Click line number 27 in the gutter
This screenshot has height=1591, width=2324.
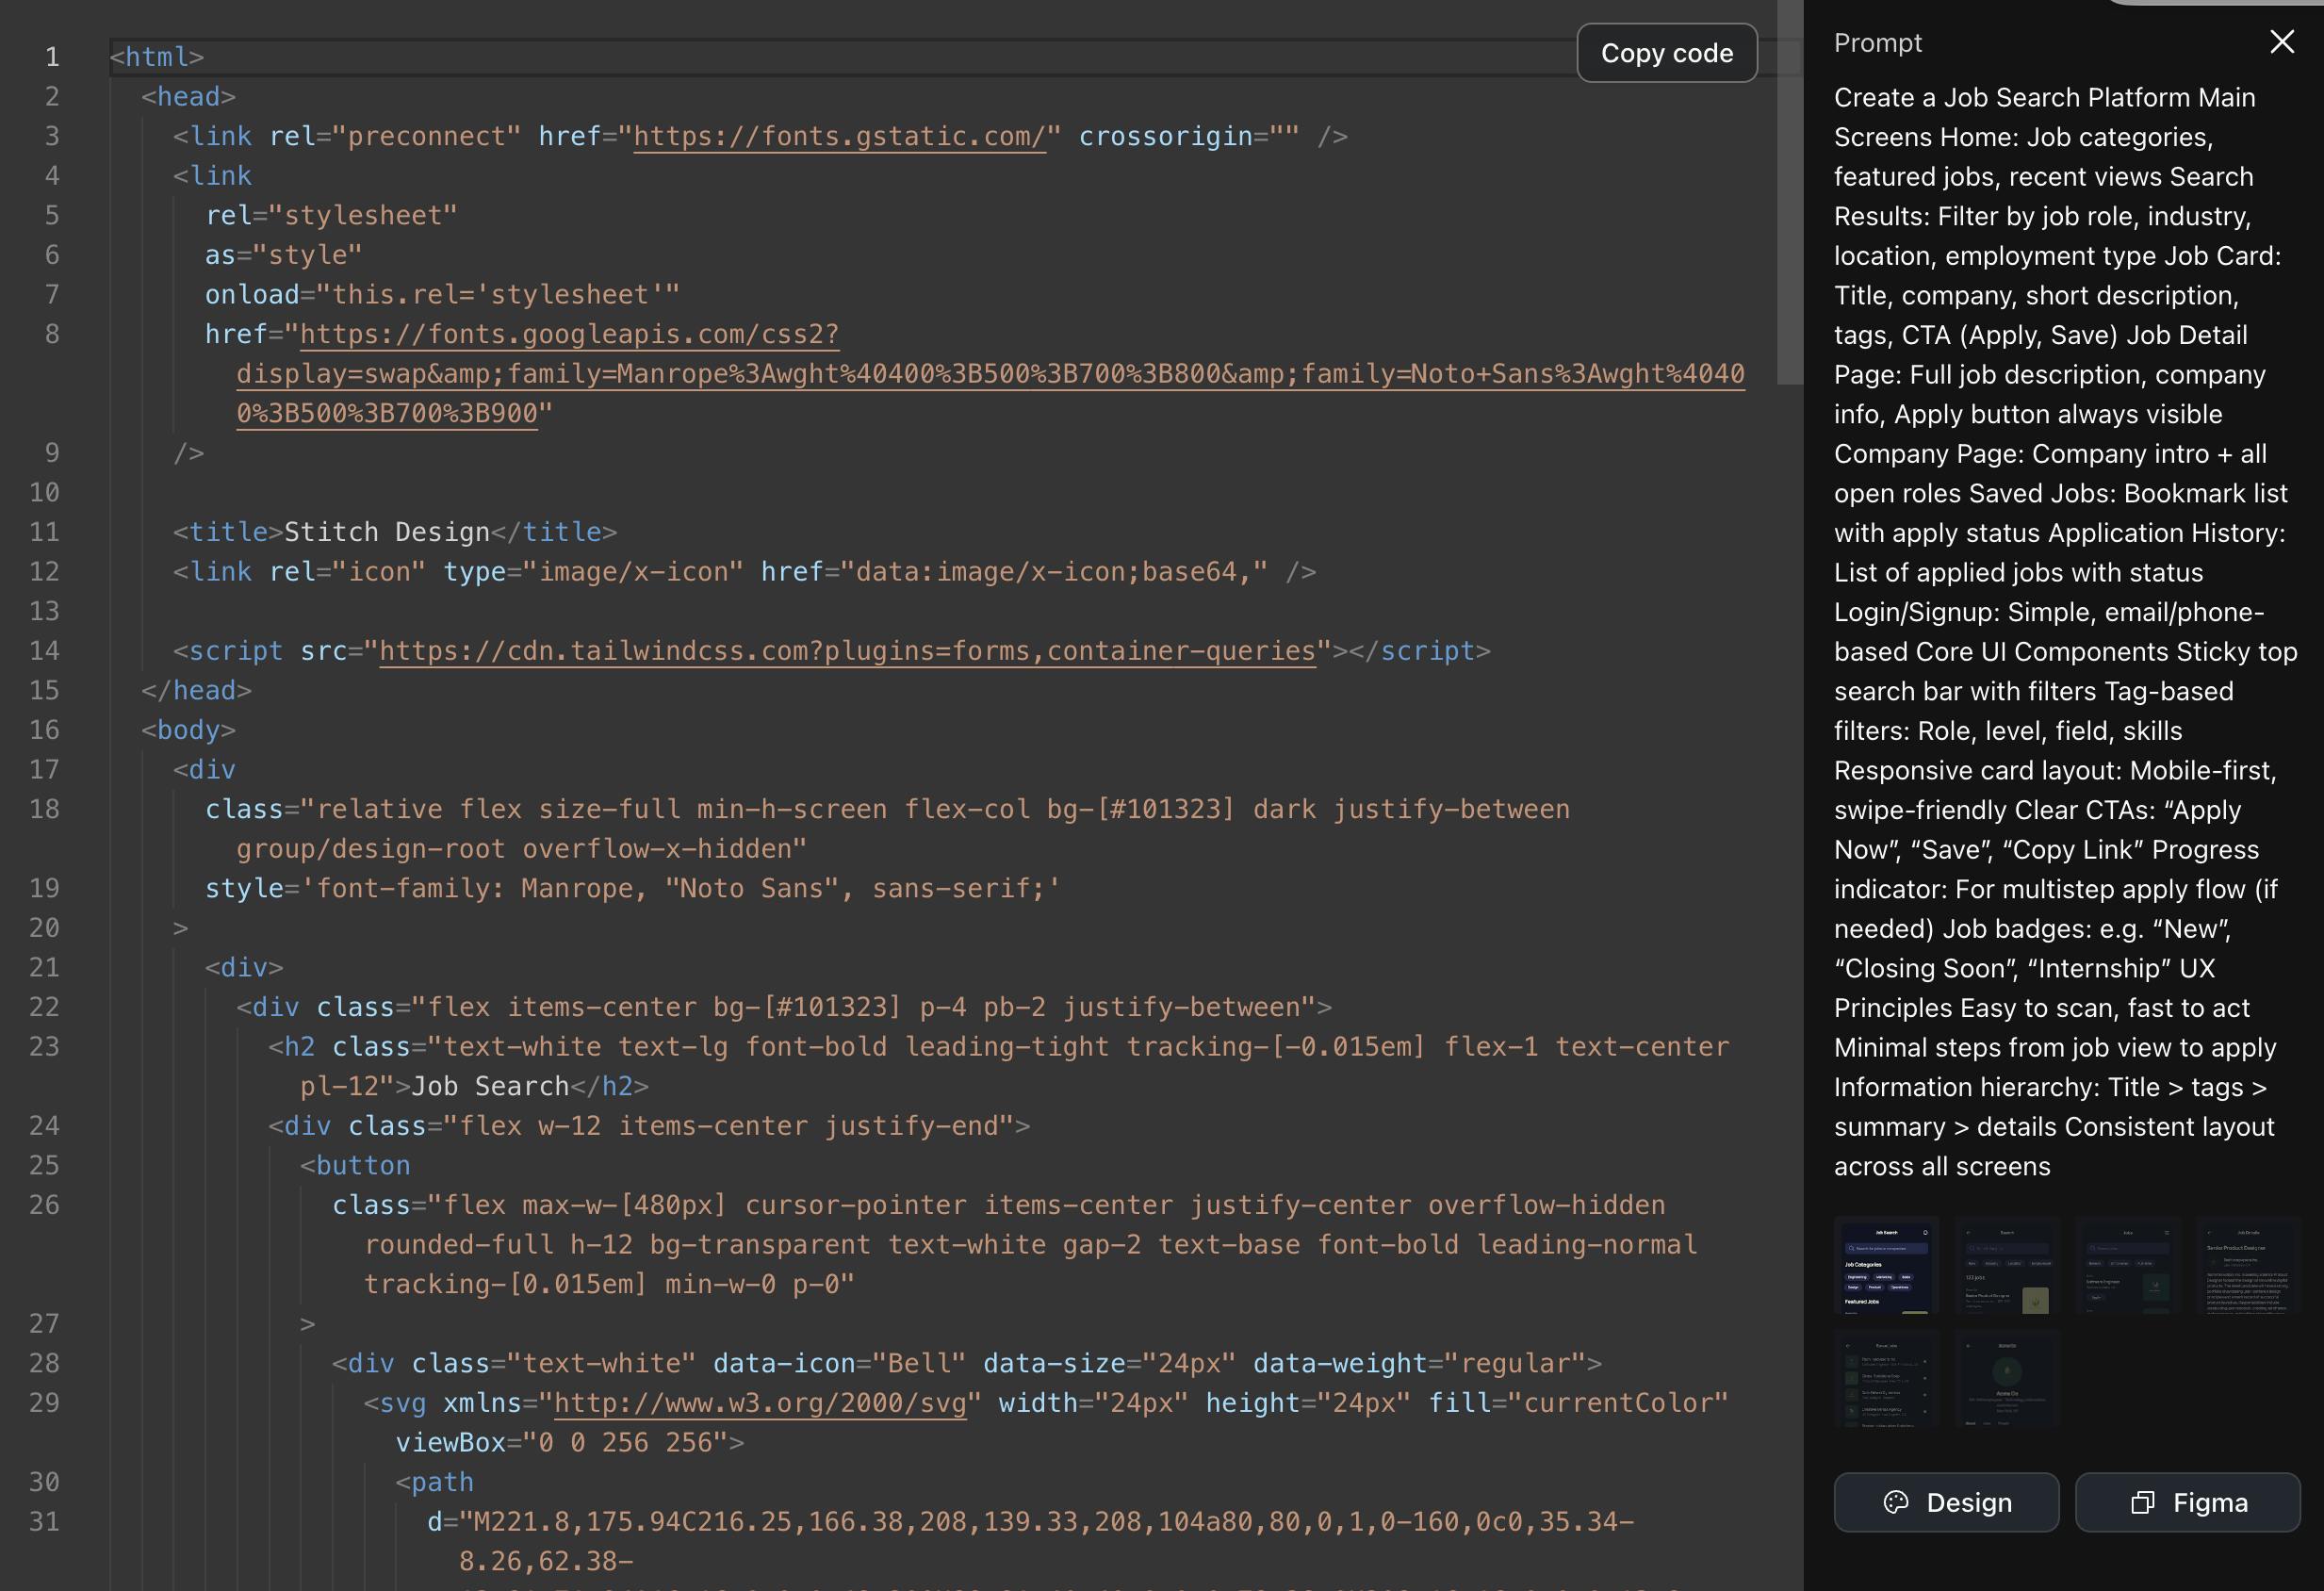pyautogui.click(x=44, y=1324)
